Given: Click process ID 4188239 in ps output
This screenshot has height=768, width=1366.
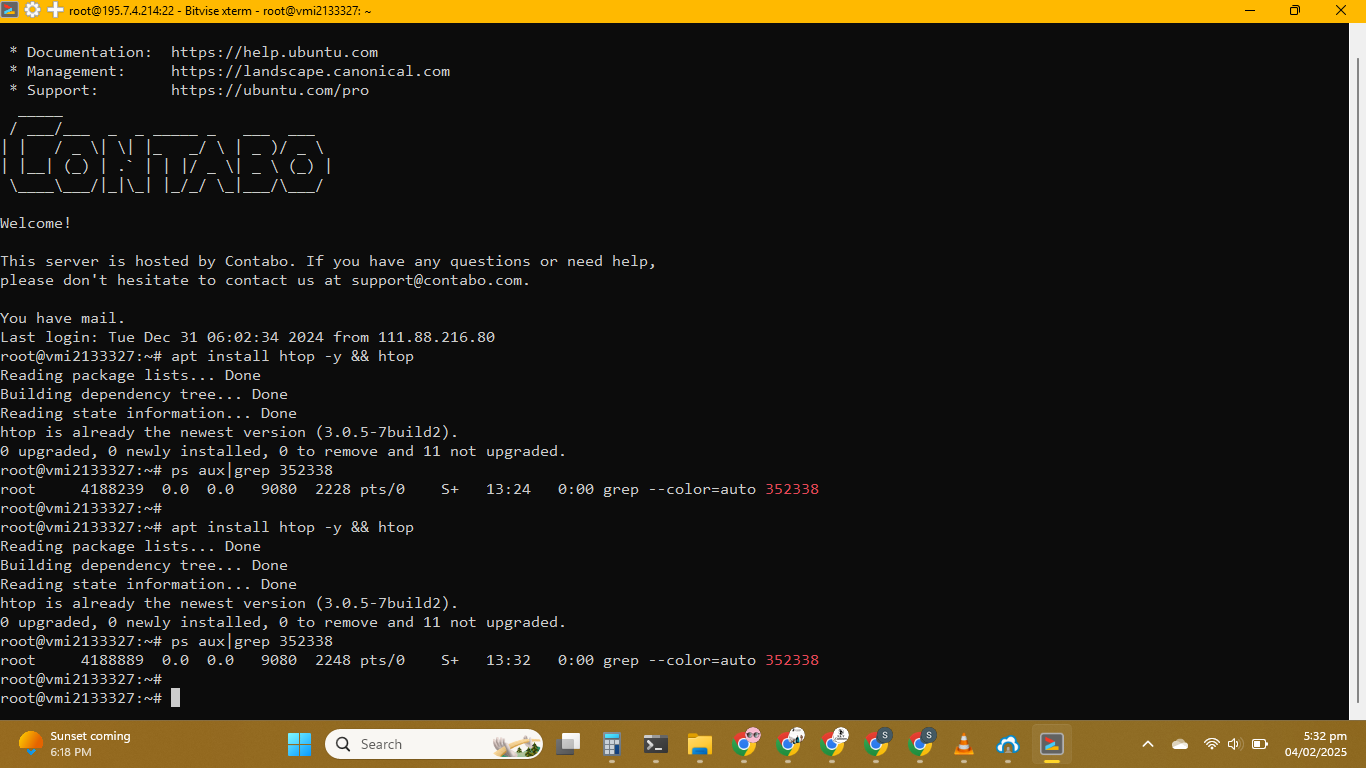Looking at the screenshot, I should tap(112, 489).
